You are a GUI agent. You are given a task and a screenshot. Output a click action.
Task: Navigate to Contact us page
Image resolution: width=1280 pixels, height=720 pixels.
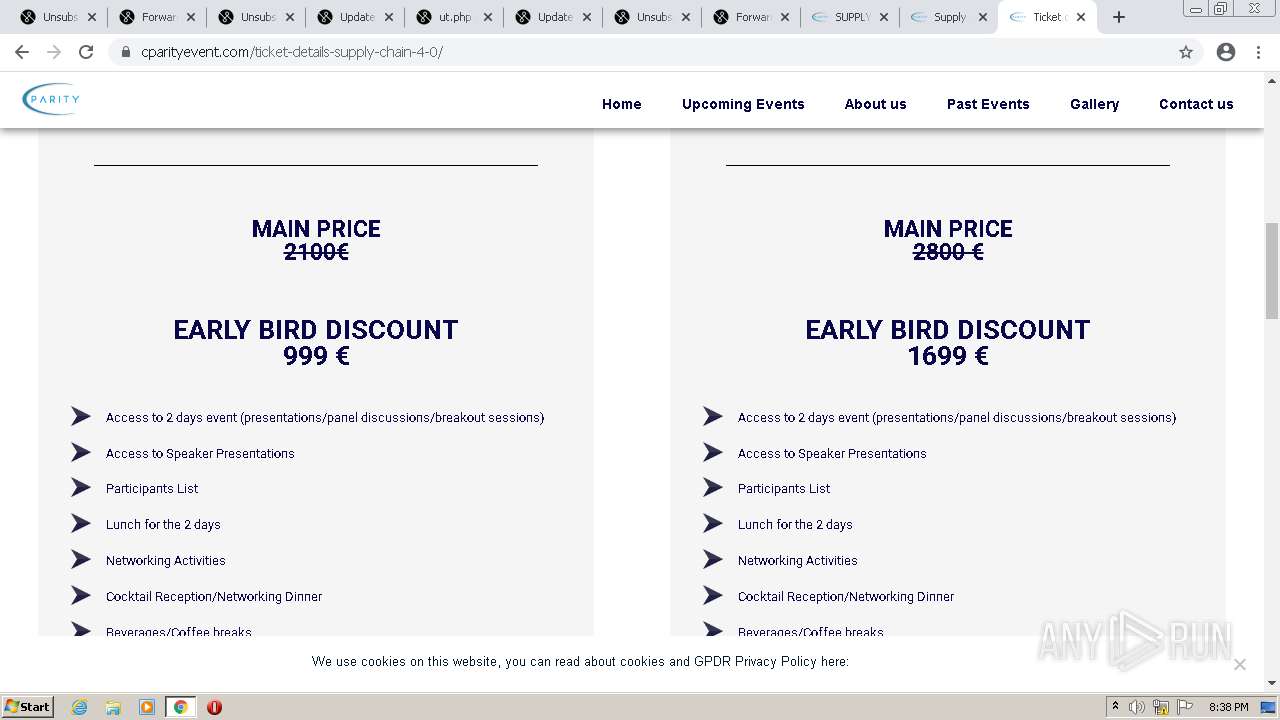tap(1196, 104)
